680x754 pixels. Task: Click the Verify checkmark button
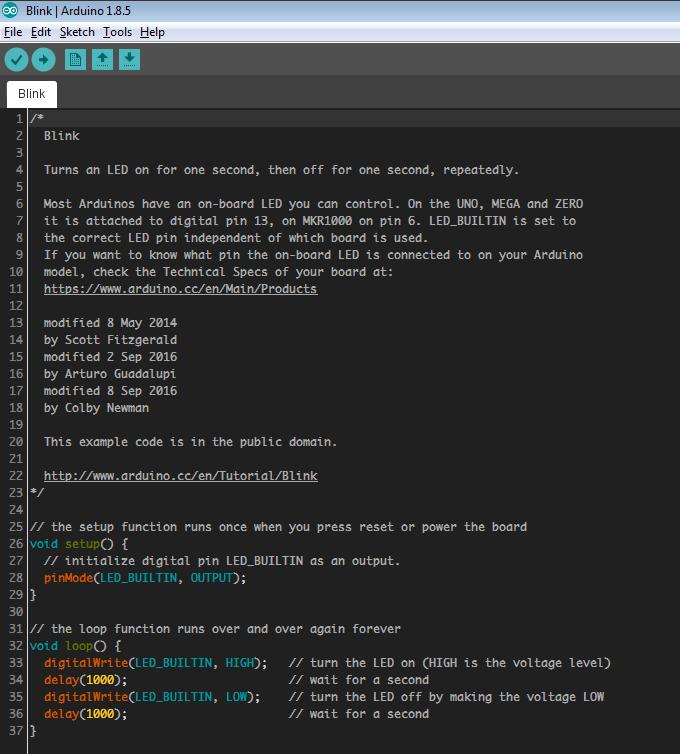pos(16,60)
